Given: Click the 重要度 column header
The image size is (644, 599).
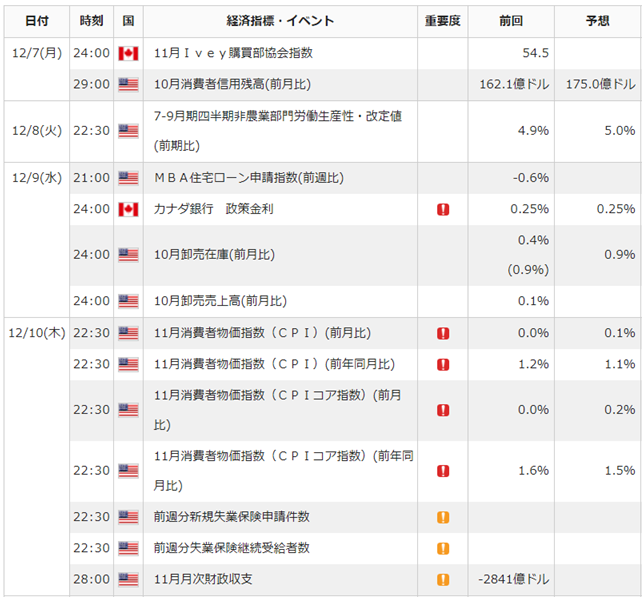Looking at the screenshot, I should [x=443, y=21].
